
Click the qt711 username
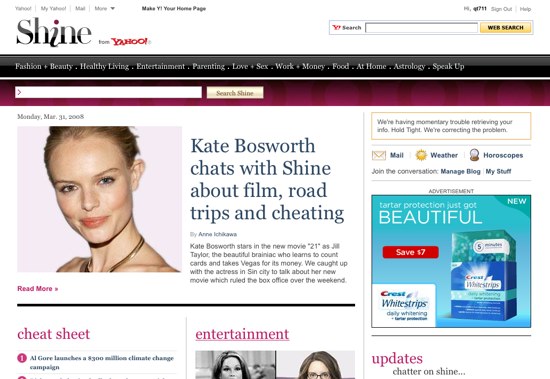coord(479,9)
